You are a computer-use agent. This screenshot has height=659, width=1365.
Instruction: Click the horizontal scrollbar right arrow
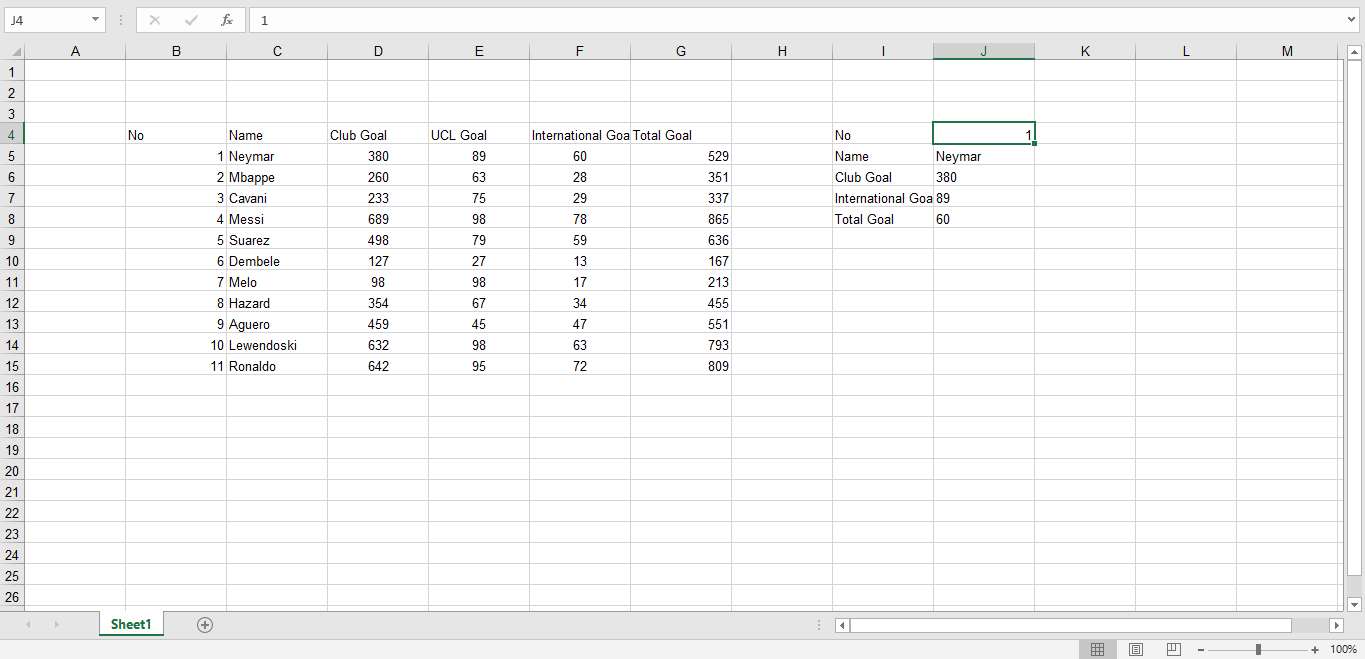[1337, 624]
